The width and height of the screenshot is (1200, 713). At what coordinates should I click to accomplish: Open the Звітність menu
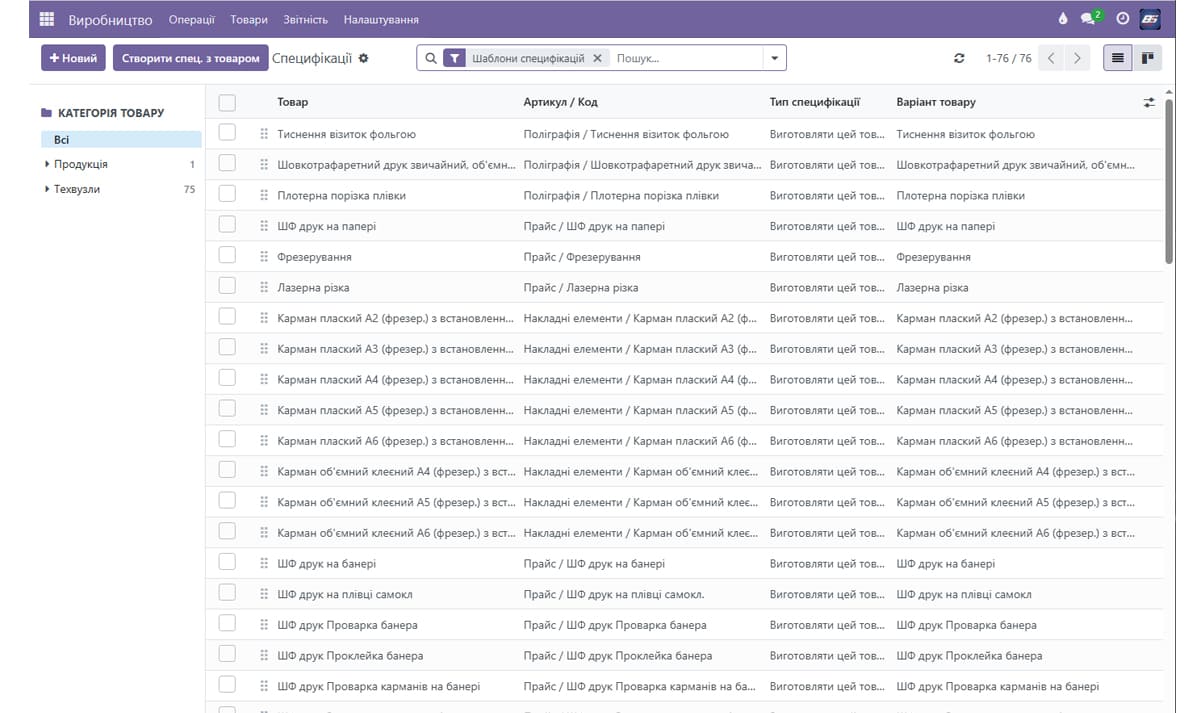coord(305,19)
